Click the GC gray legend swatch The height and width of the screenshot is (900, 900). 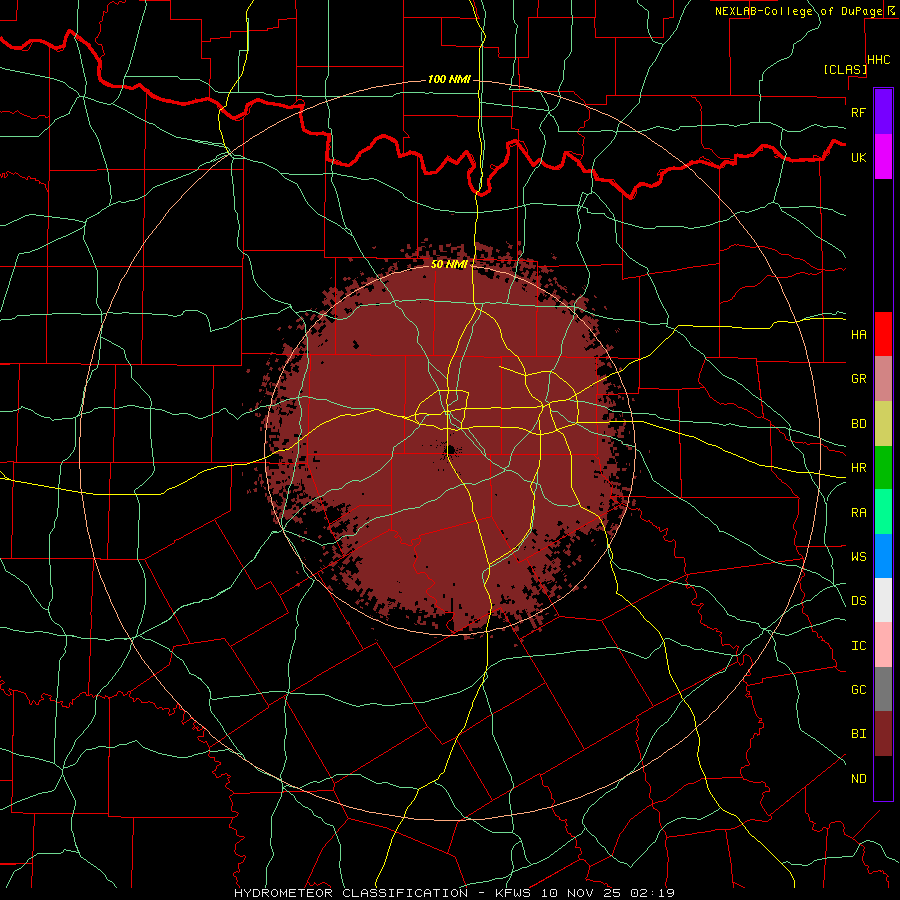[883, 689]
